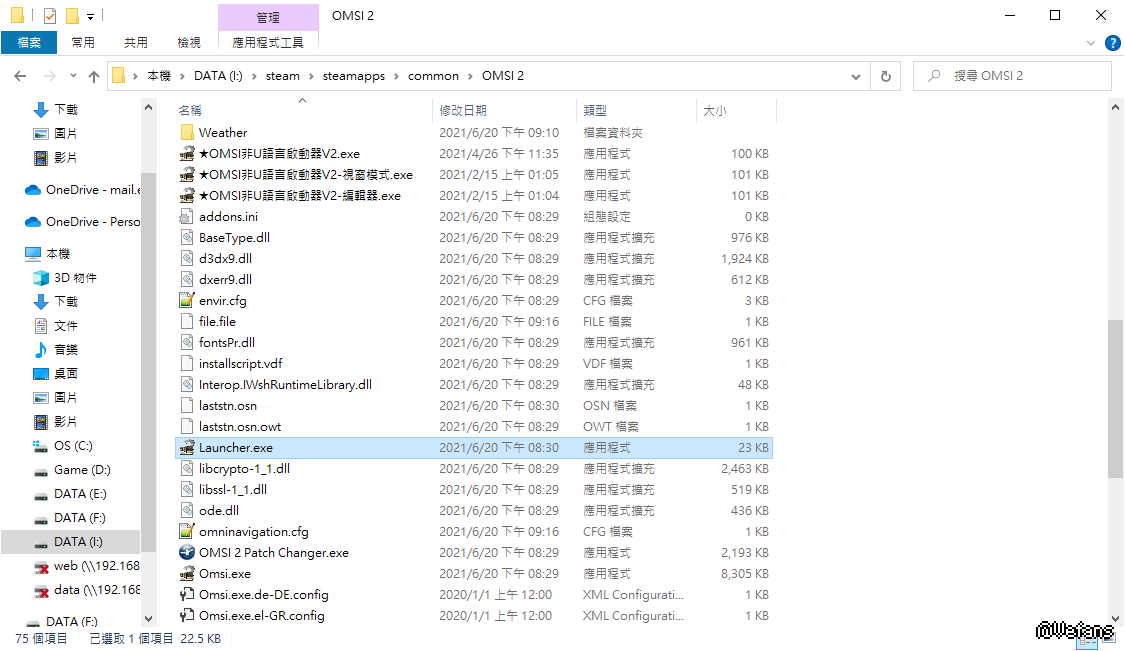Click the disconnected web network drive icon
The width and height of the screenshot is (1125, 651).
click(41, 566)
